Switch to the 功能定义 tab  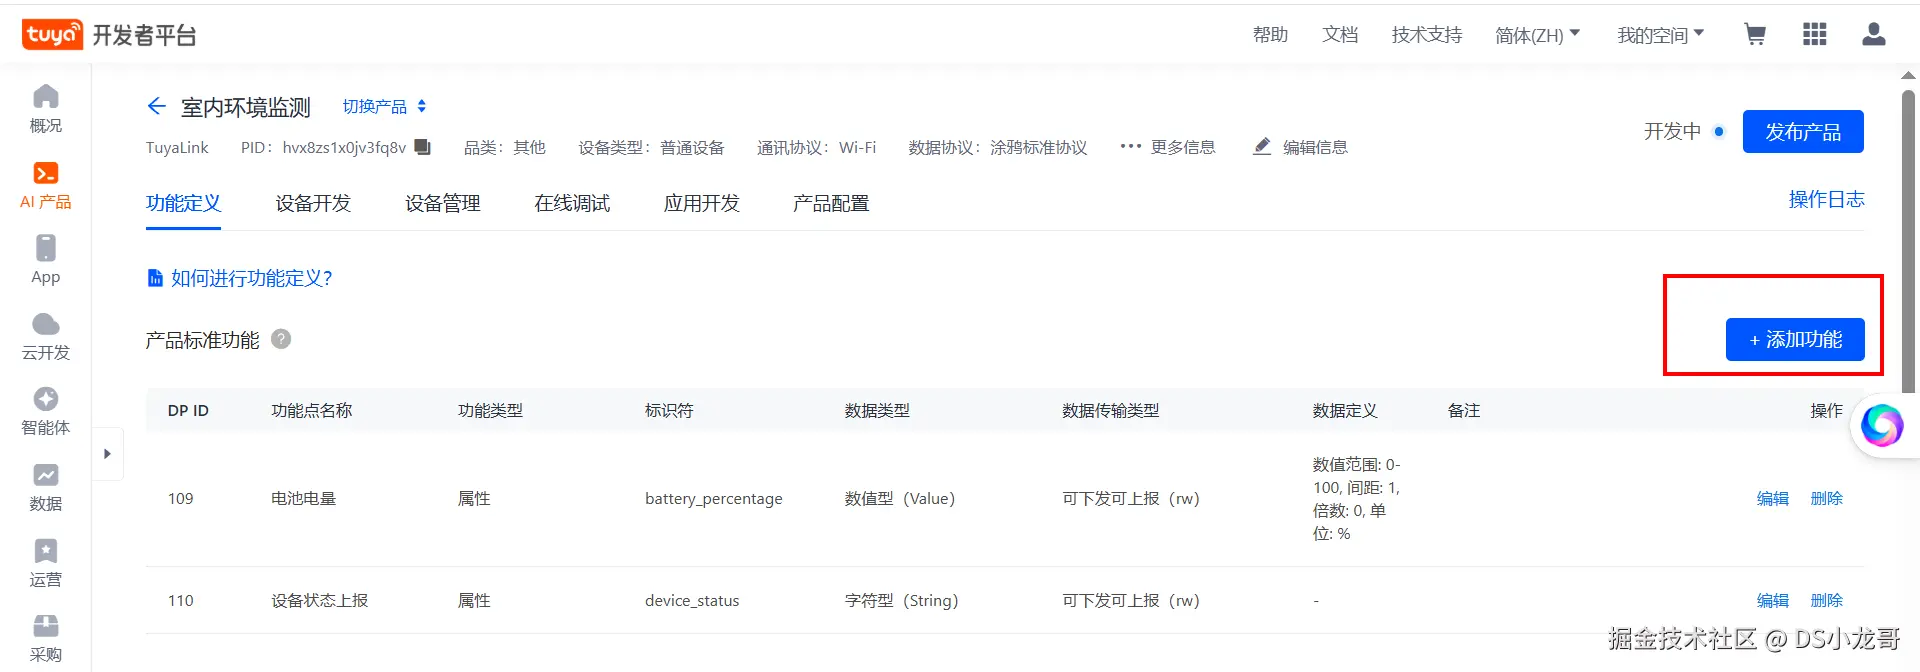(183, 203)
